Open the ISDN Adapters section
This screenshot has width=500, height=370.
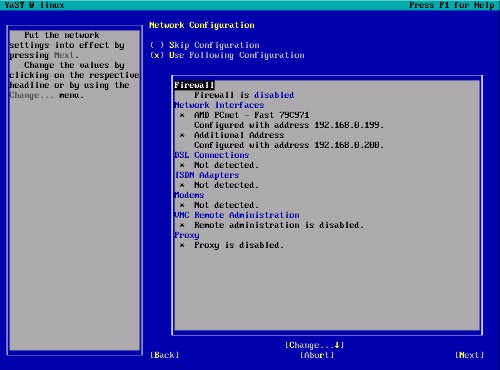click(207, 175)
